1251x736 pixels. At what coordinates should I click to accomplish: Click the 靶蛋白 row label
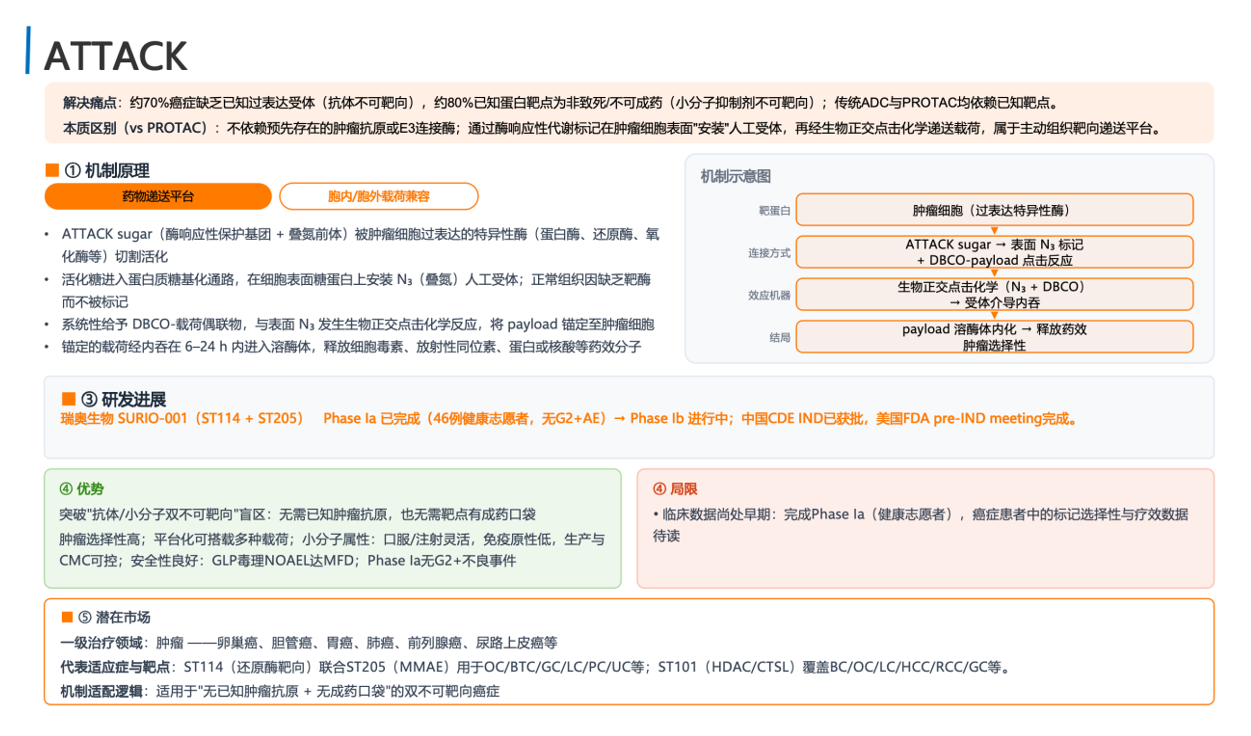(774, 211)
